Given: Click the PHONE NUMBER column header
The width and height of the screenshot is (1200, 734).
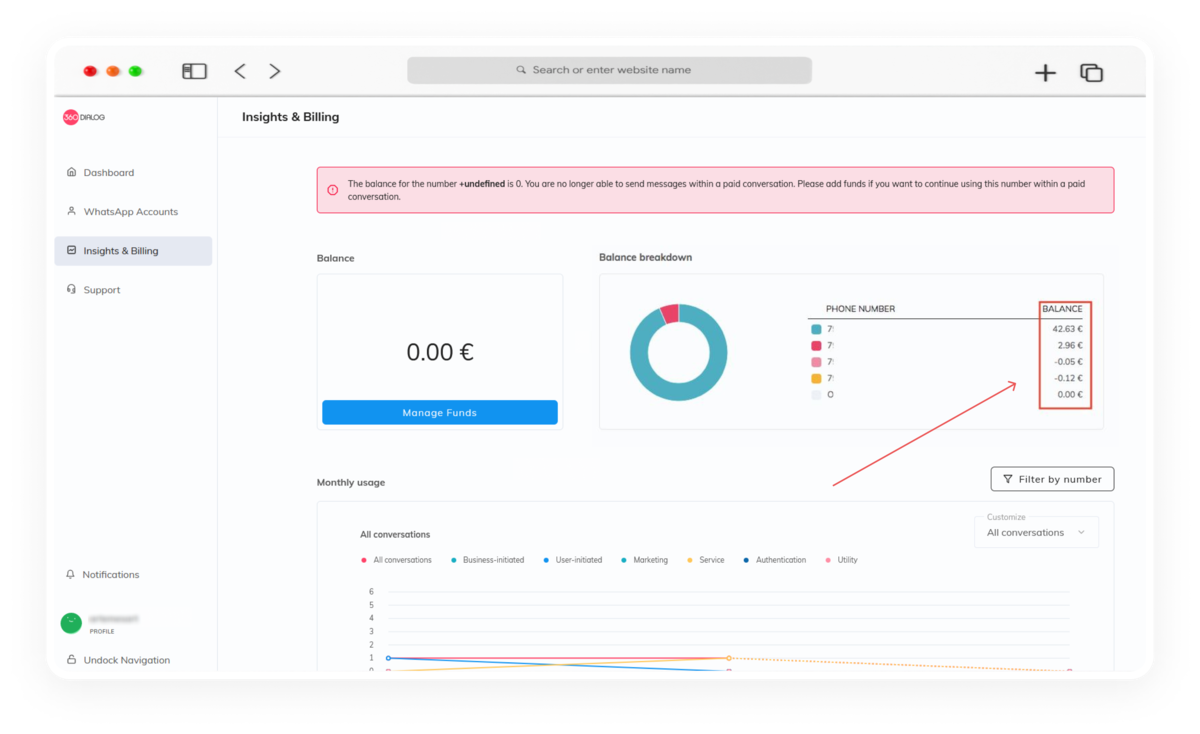Looking at the screenshot, I should 860,309.
